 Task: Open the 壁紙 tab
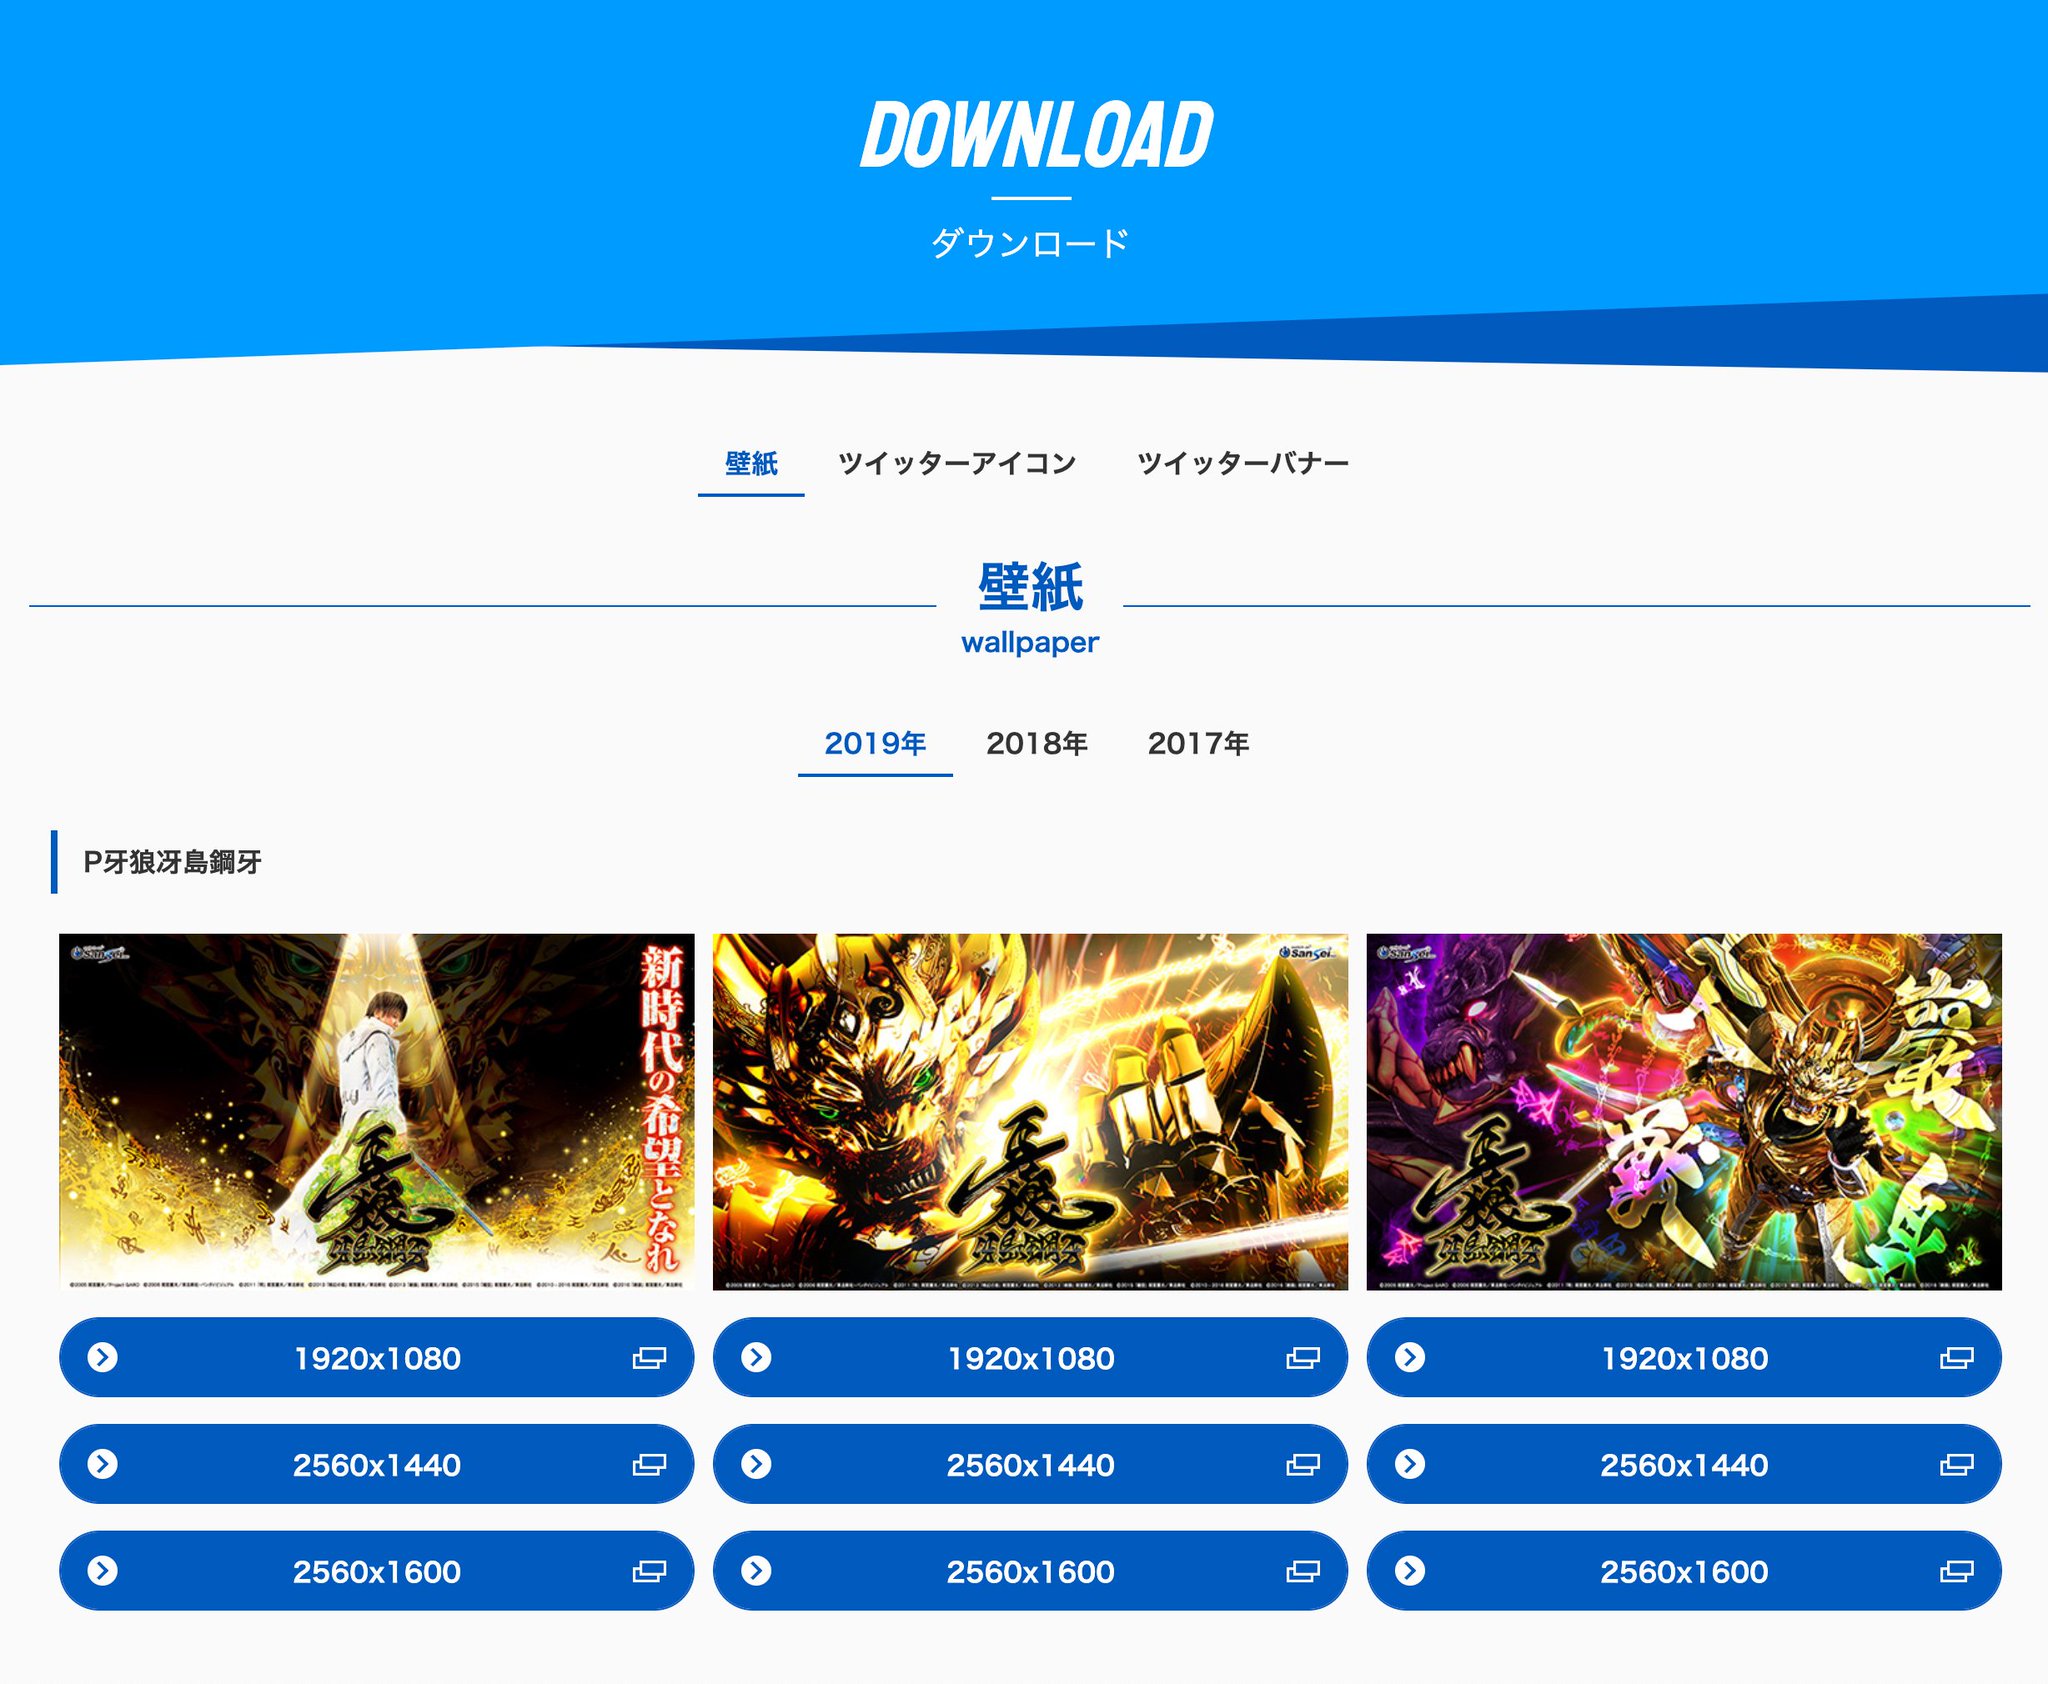(x=751, y=464)
